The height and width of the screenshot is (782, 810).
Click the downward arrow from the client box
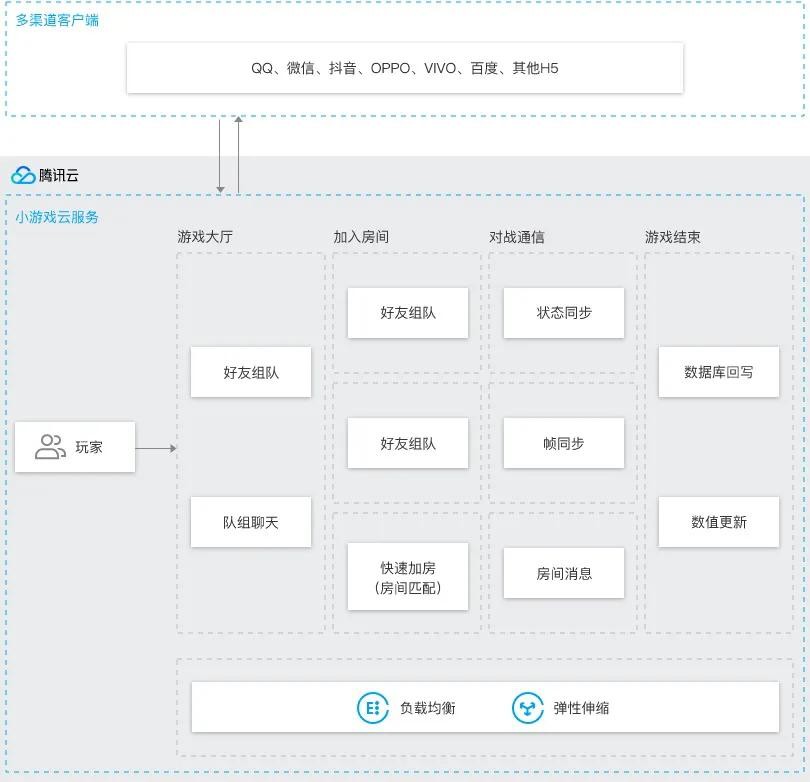click(x=221, y=155)
